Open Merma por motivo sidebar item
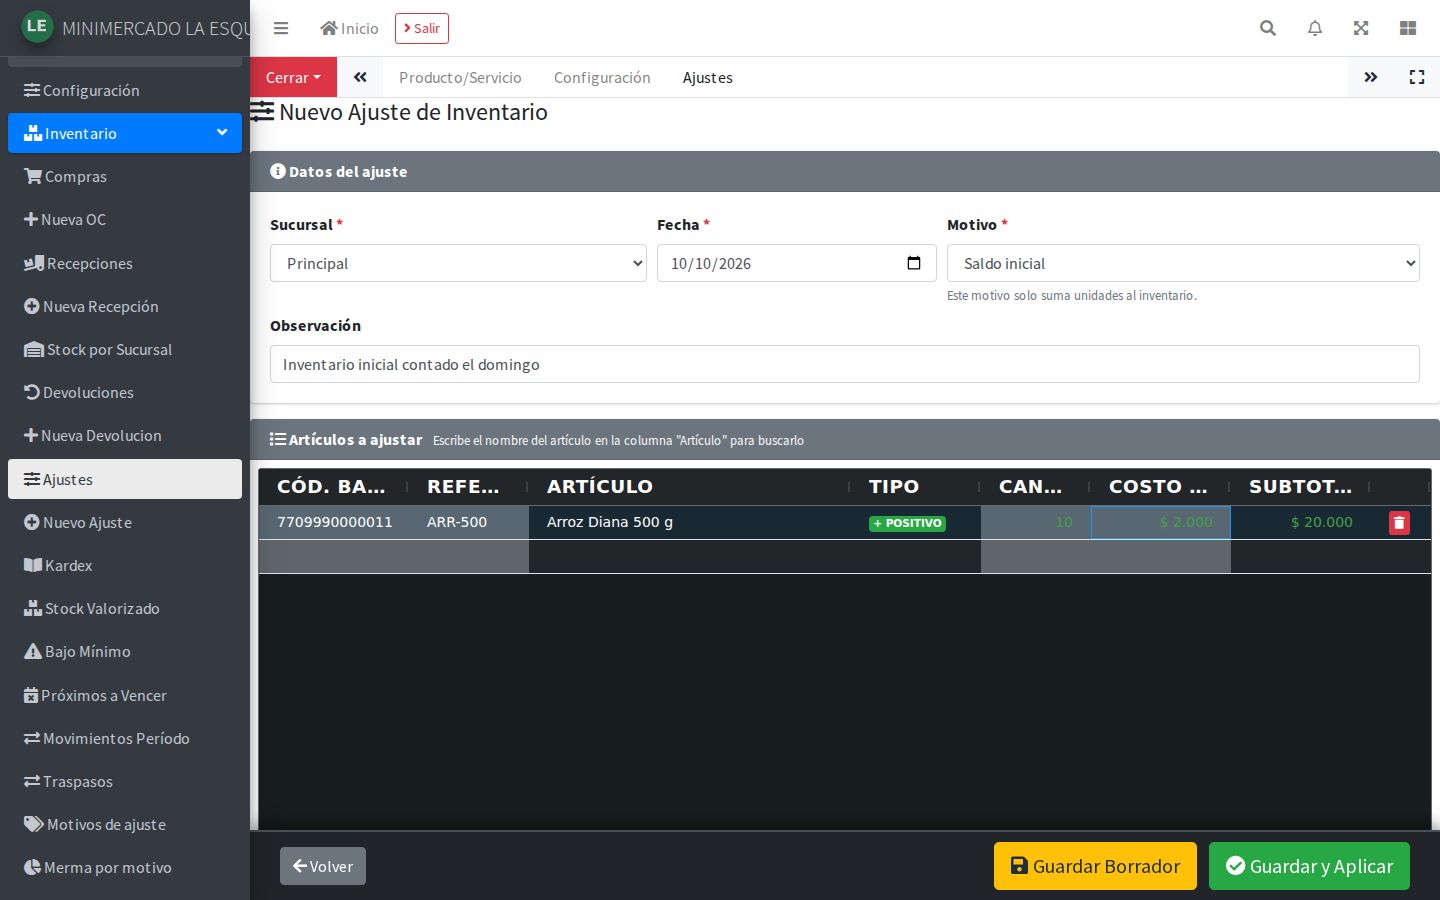 [125, 867]
